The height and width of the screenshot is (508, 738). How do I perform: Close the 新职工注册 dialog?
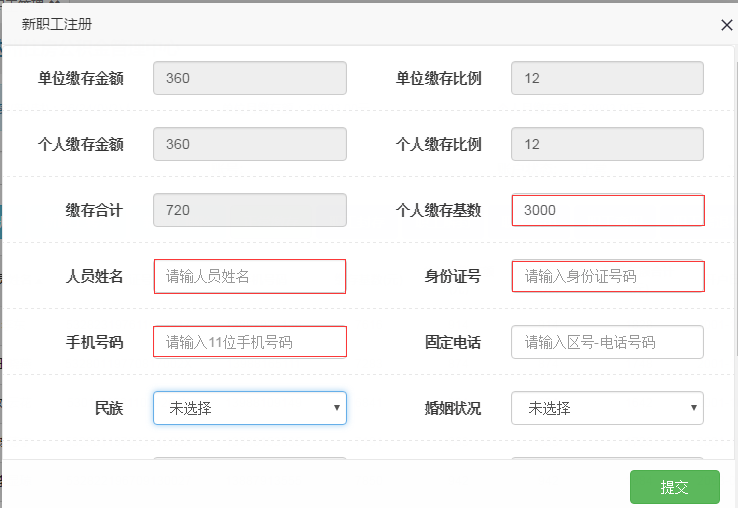coord(726,25)
